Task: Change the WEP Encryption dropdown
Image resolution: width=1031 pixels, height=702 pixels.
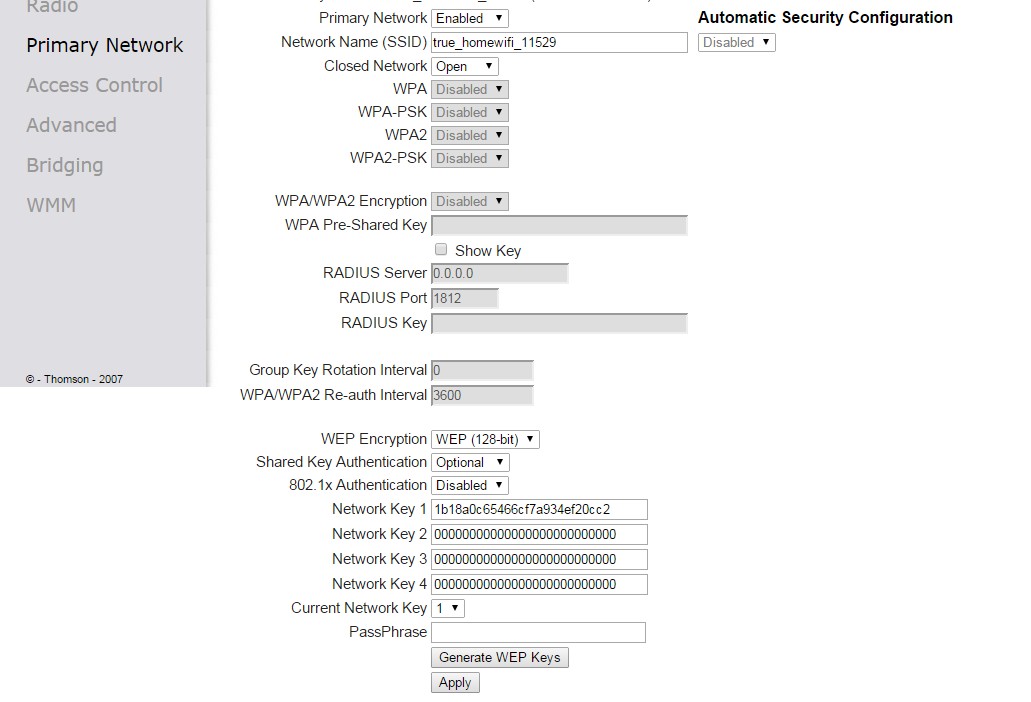Action: (485, 439)
